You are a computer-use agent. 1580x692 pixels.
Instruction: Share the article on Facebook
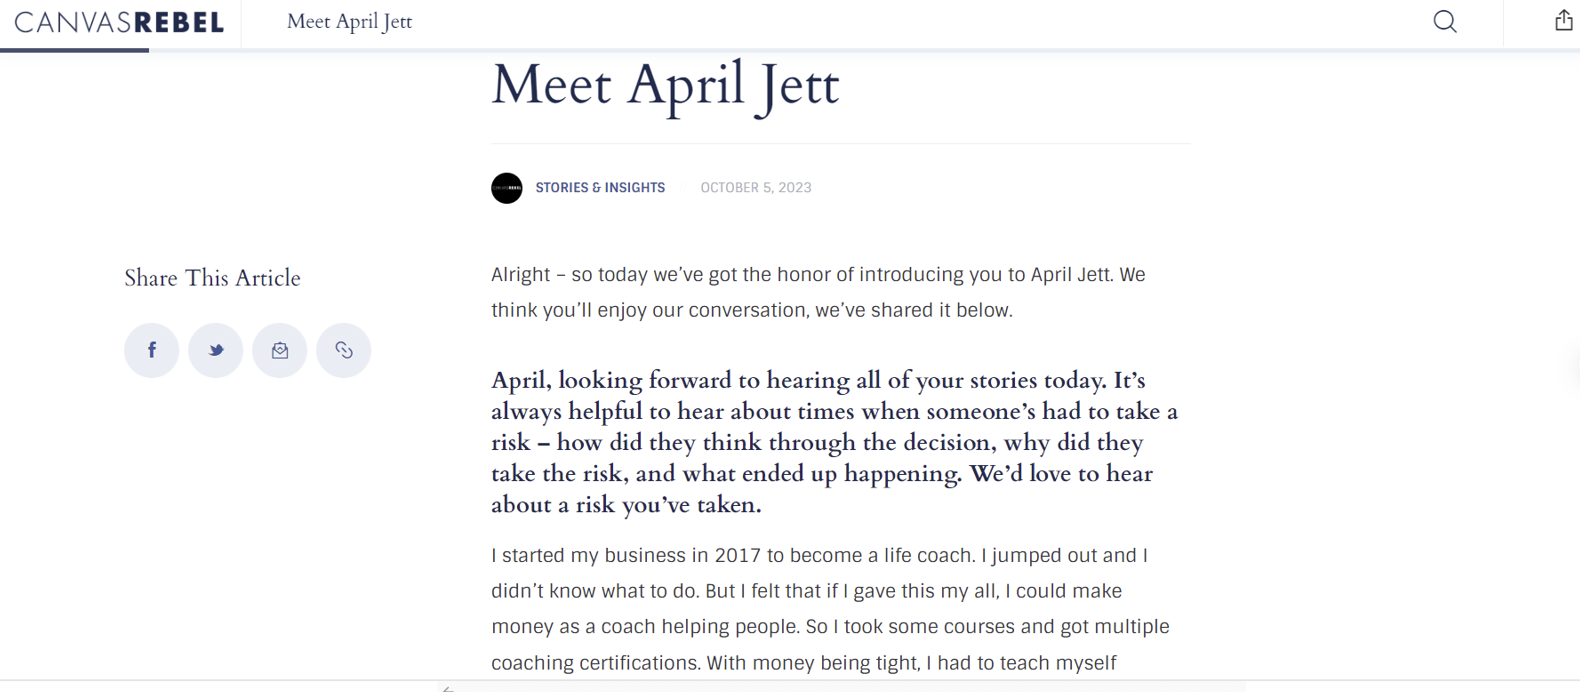pyautogui.click(x=152, y=350)
